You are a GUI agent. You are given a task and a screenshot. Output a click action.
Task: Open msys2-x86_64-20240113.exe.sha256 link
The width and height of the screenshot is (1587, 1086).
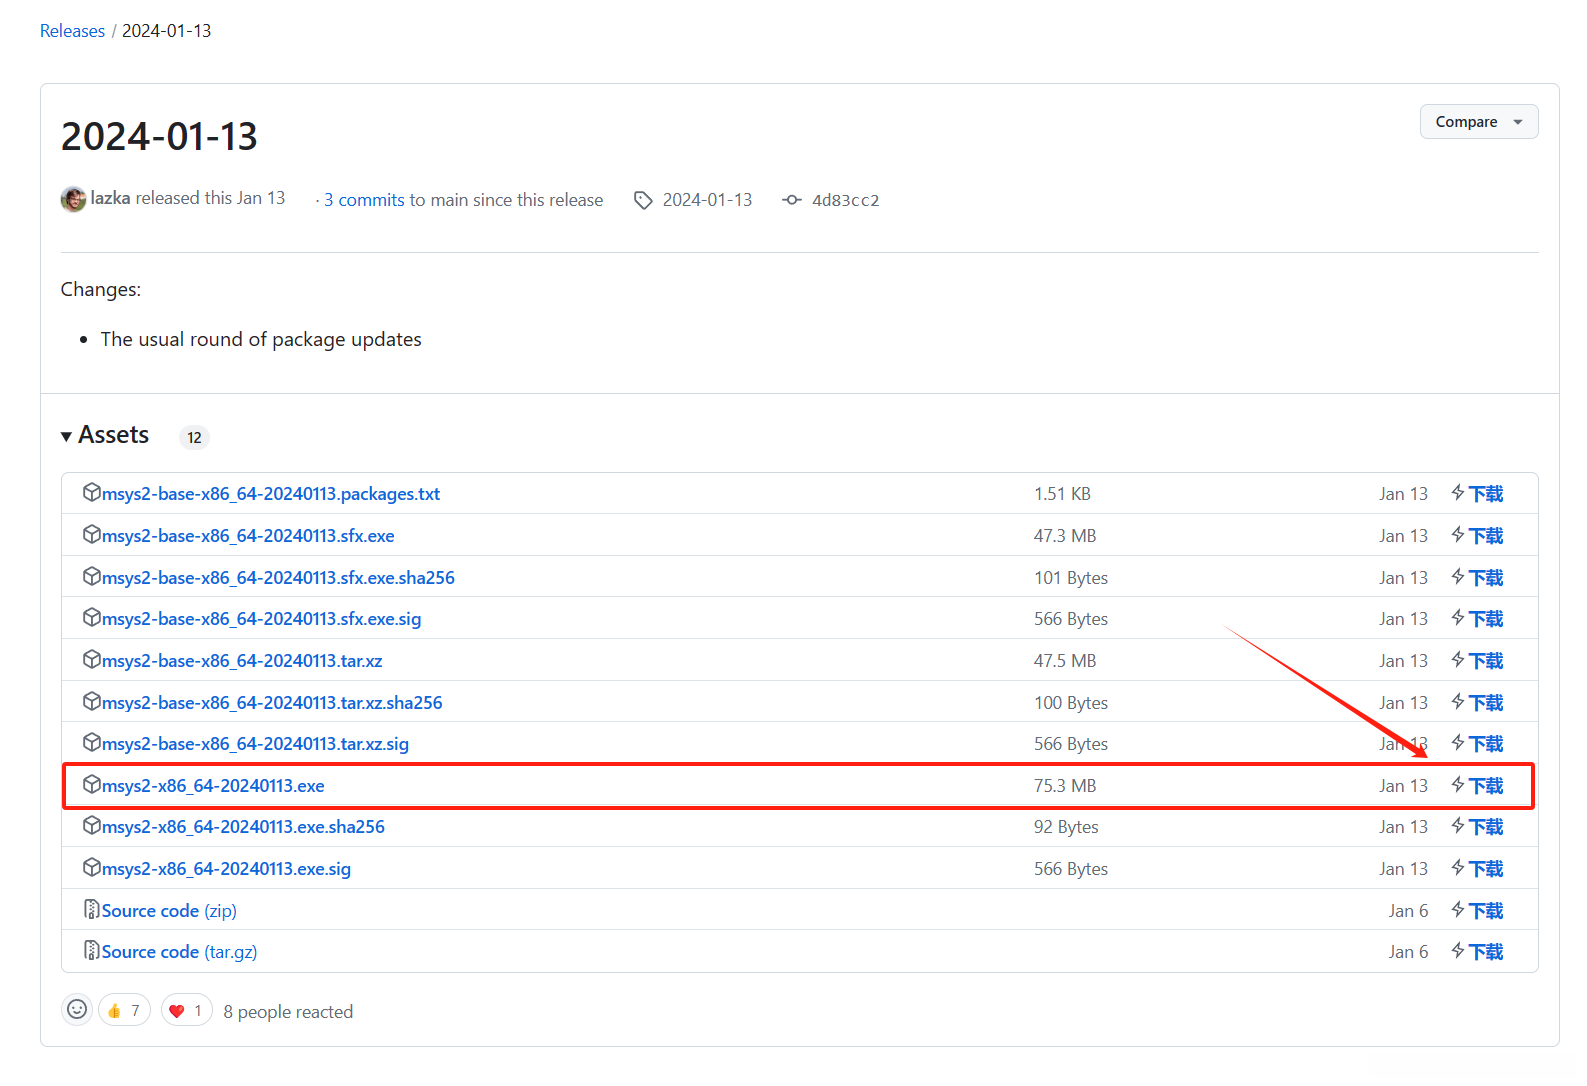tap(243, 827)
